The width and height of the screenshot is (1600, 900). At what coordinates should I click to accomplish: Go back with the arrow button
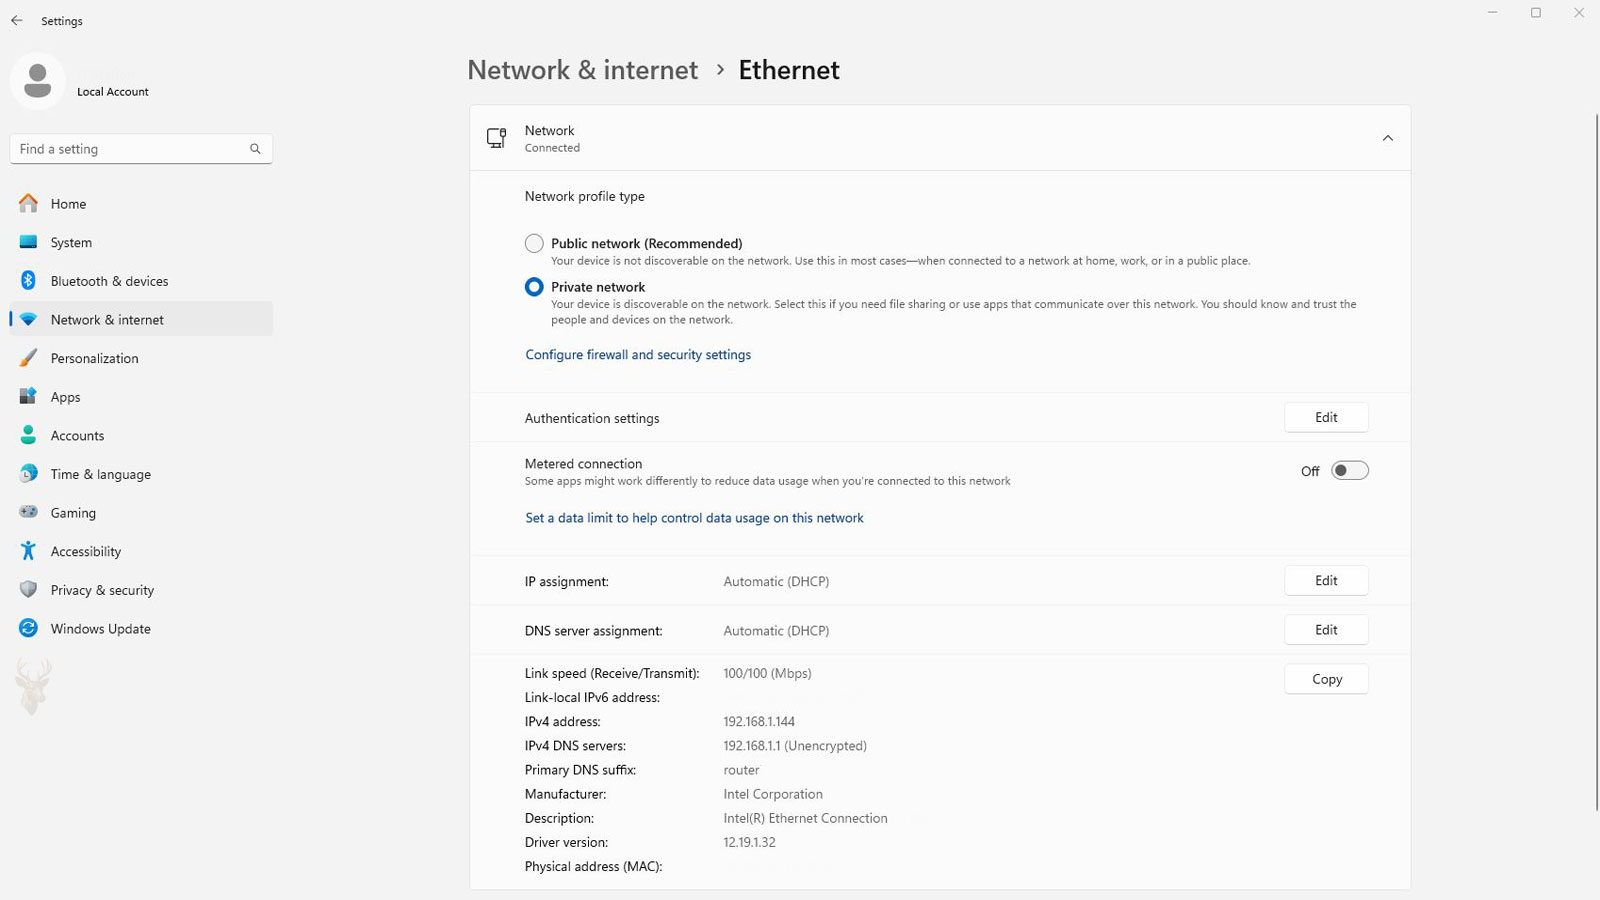pyautogui.click(x=17, y=21)
